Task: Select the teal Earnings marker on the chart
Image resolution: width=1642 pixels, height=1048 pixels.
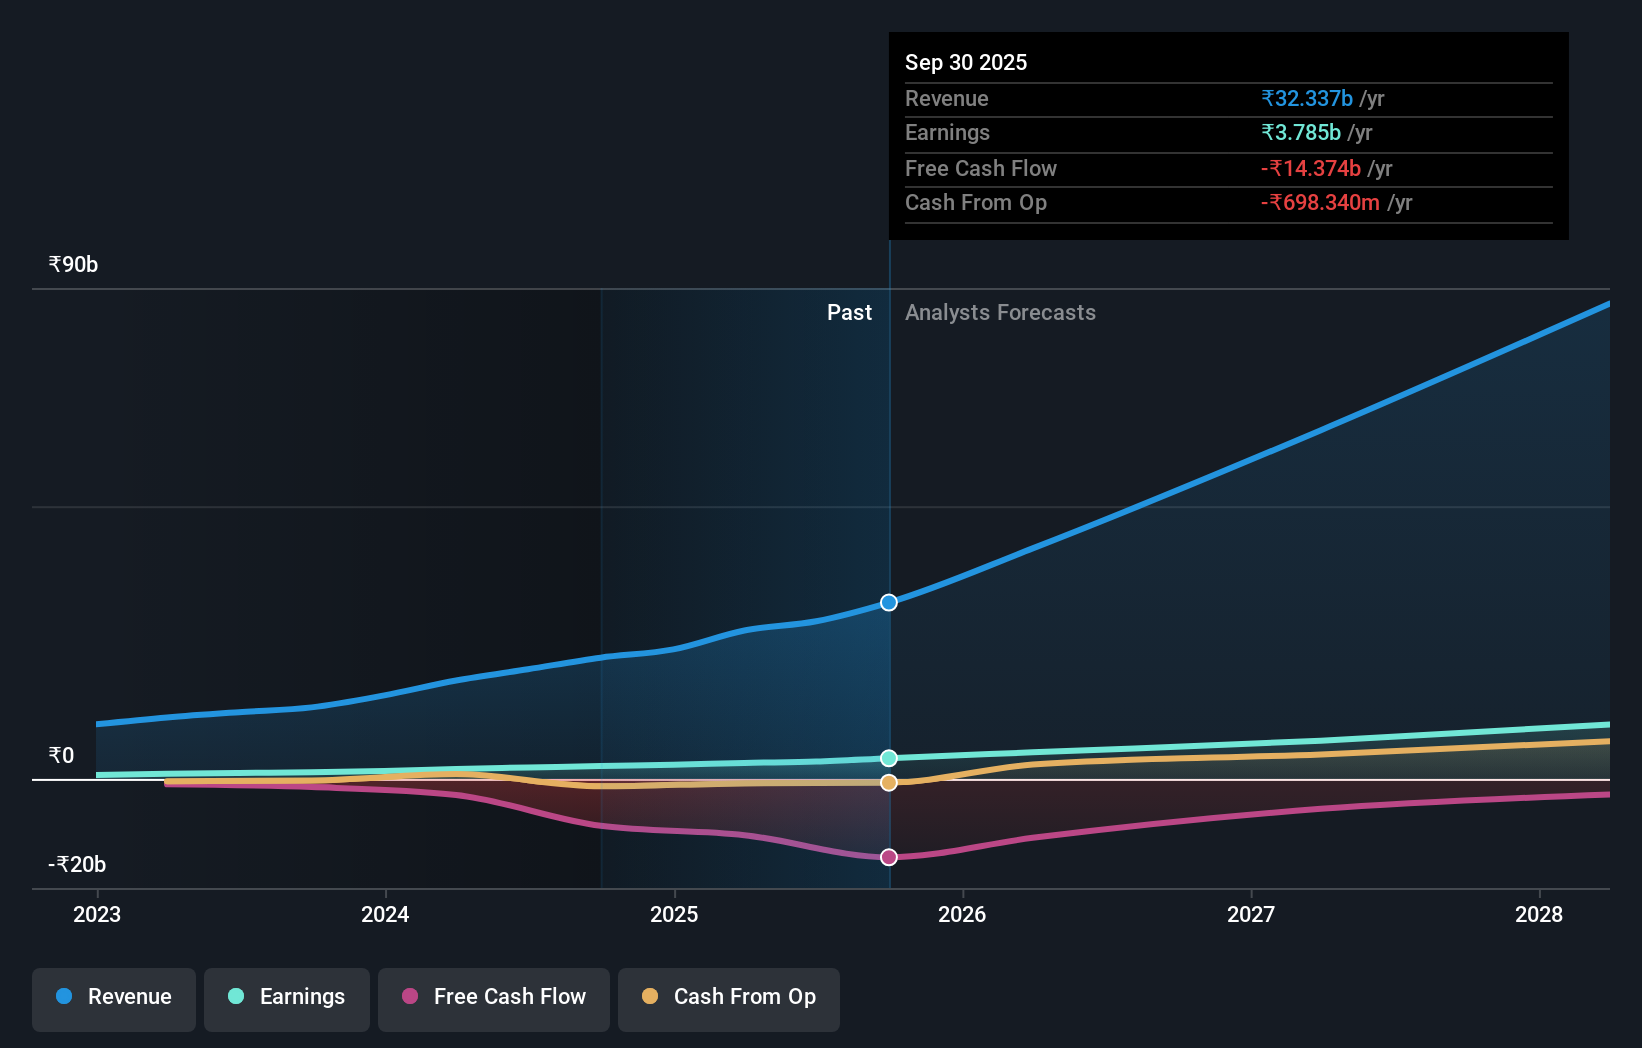Action: click(888, 758)
